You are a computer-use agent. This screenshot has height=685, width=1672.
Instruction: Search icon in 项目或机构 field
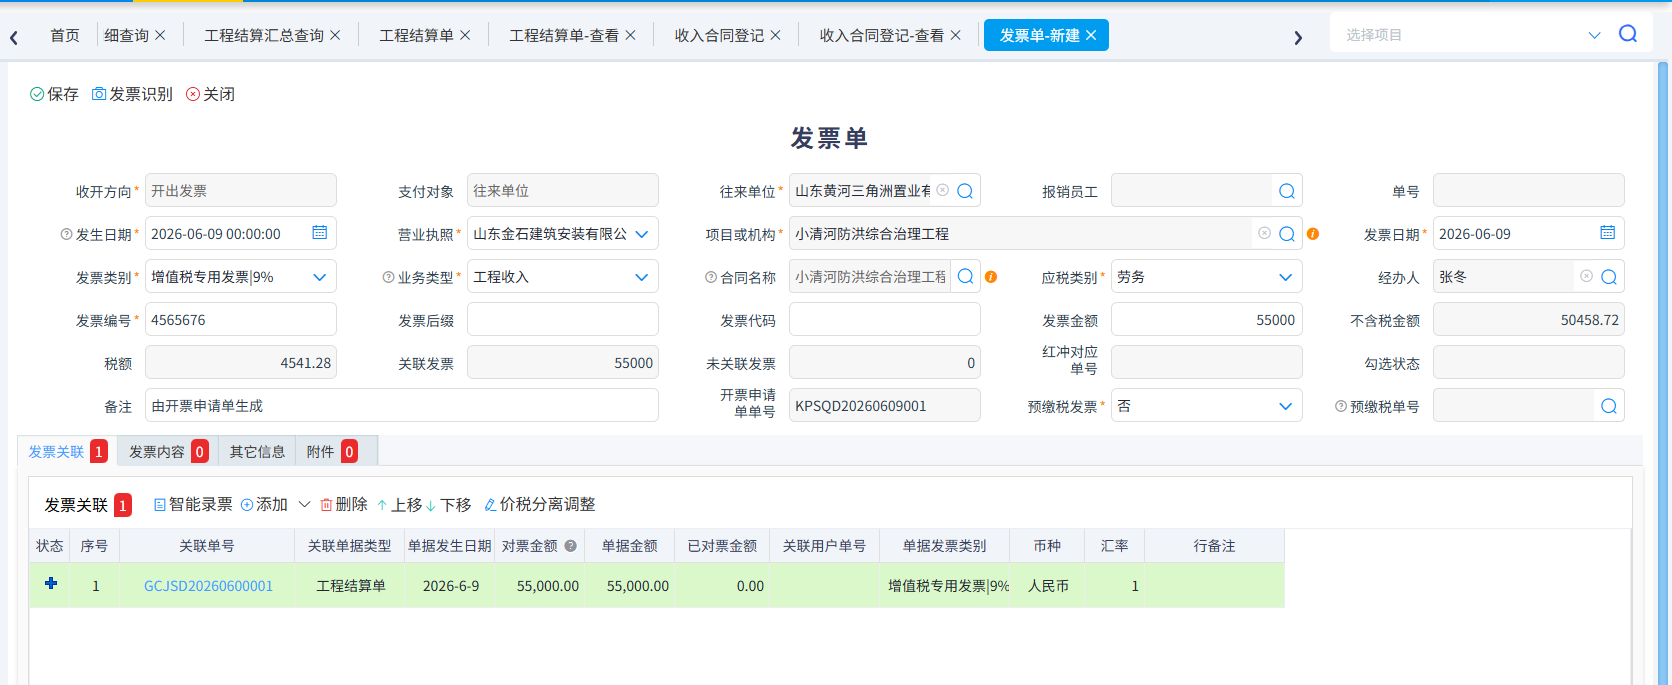(1287, 234)
